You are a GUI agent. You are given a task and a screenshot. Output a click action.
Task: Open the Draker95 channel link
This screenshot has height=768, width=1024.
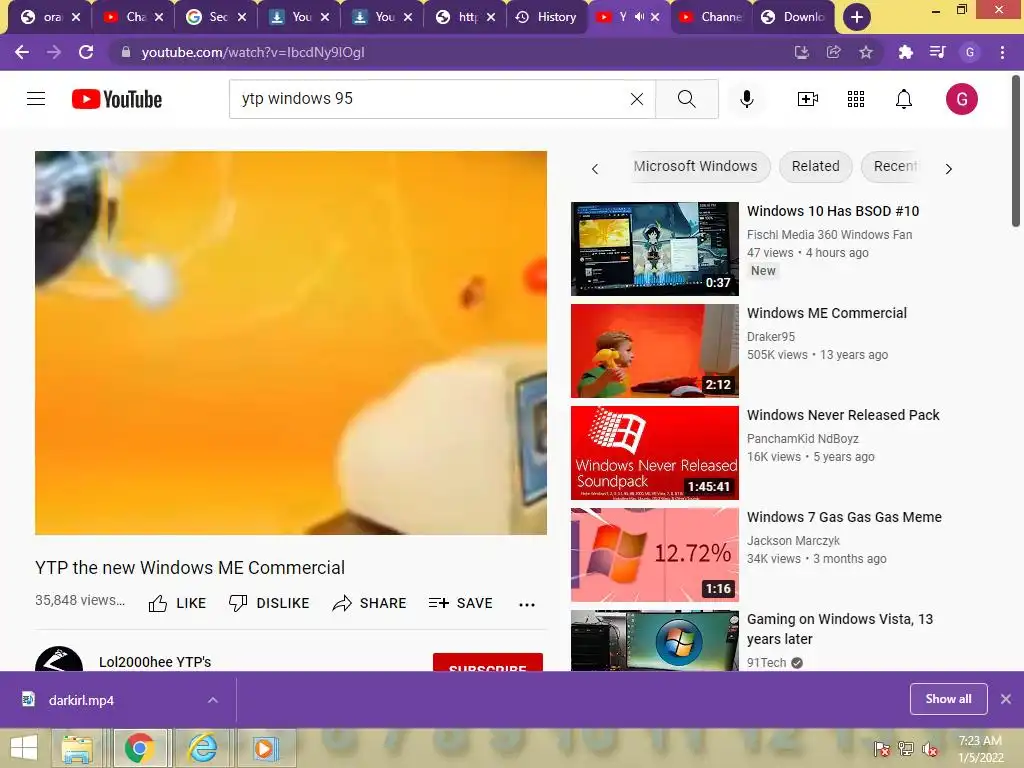click(771, 336)
